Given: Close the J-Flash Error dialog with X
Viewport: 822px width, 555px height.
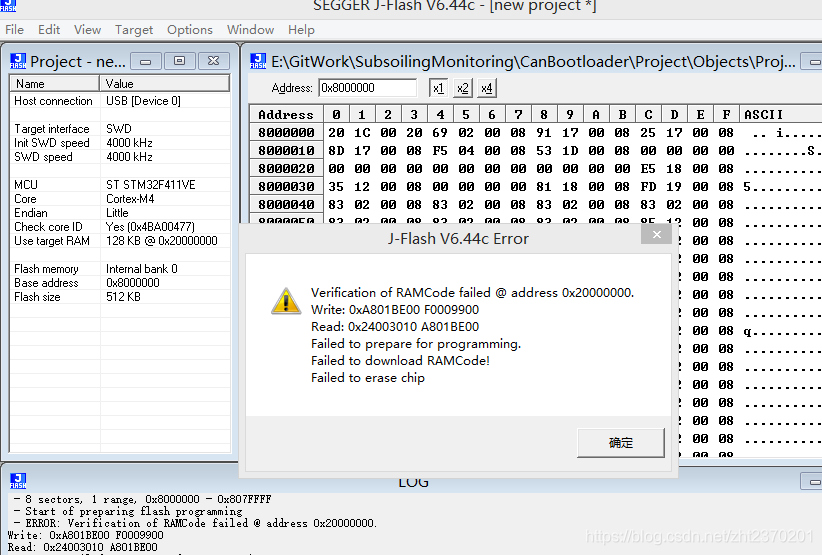Looking at the screenshot, I should (x=656, y=234).
